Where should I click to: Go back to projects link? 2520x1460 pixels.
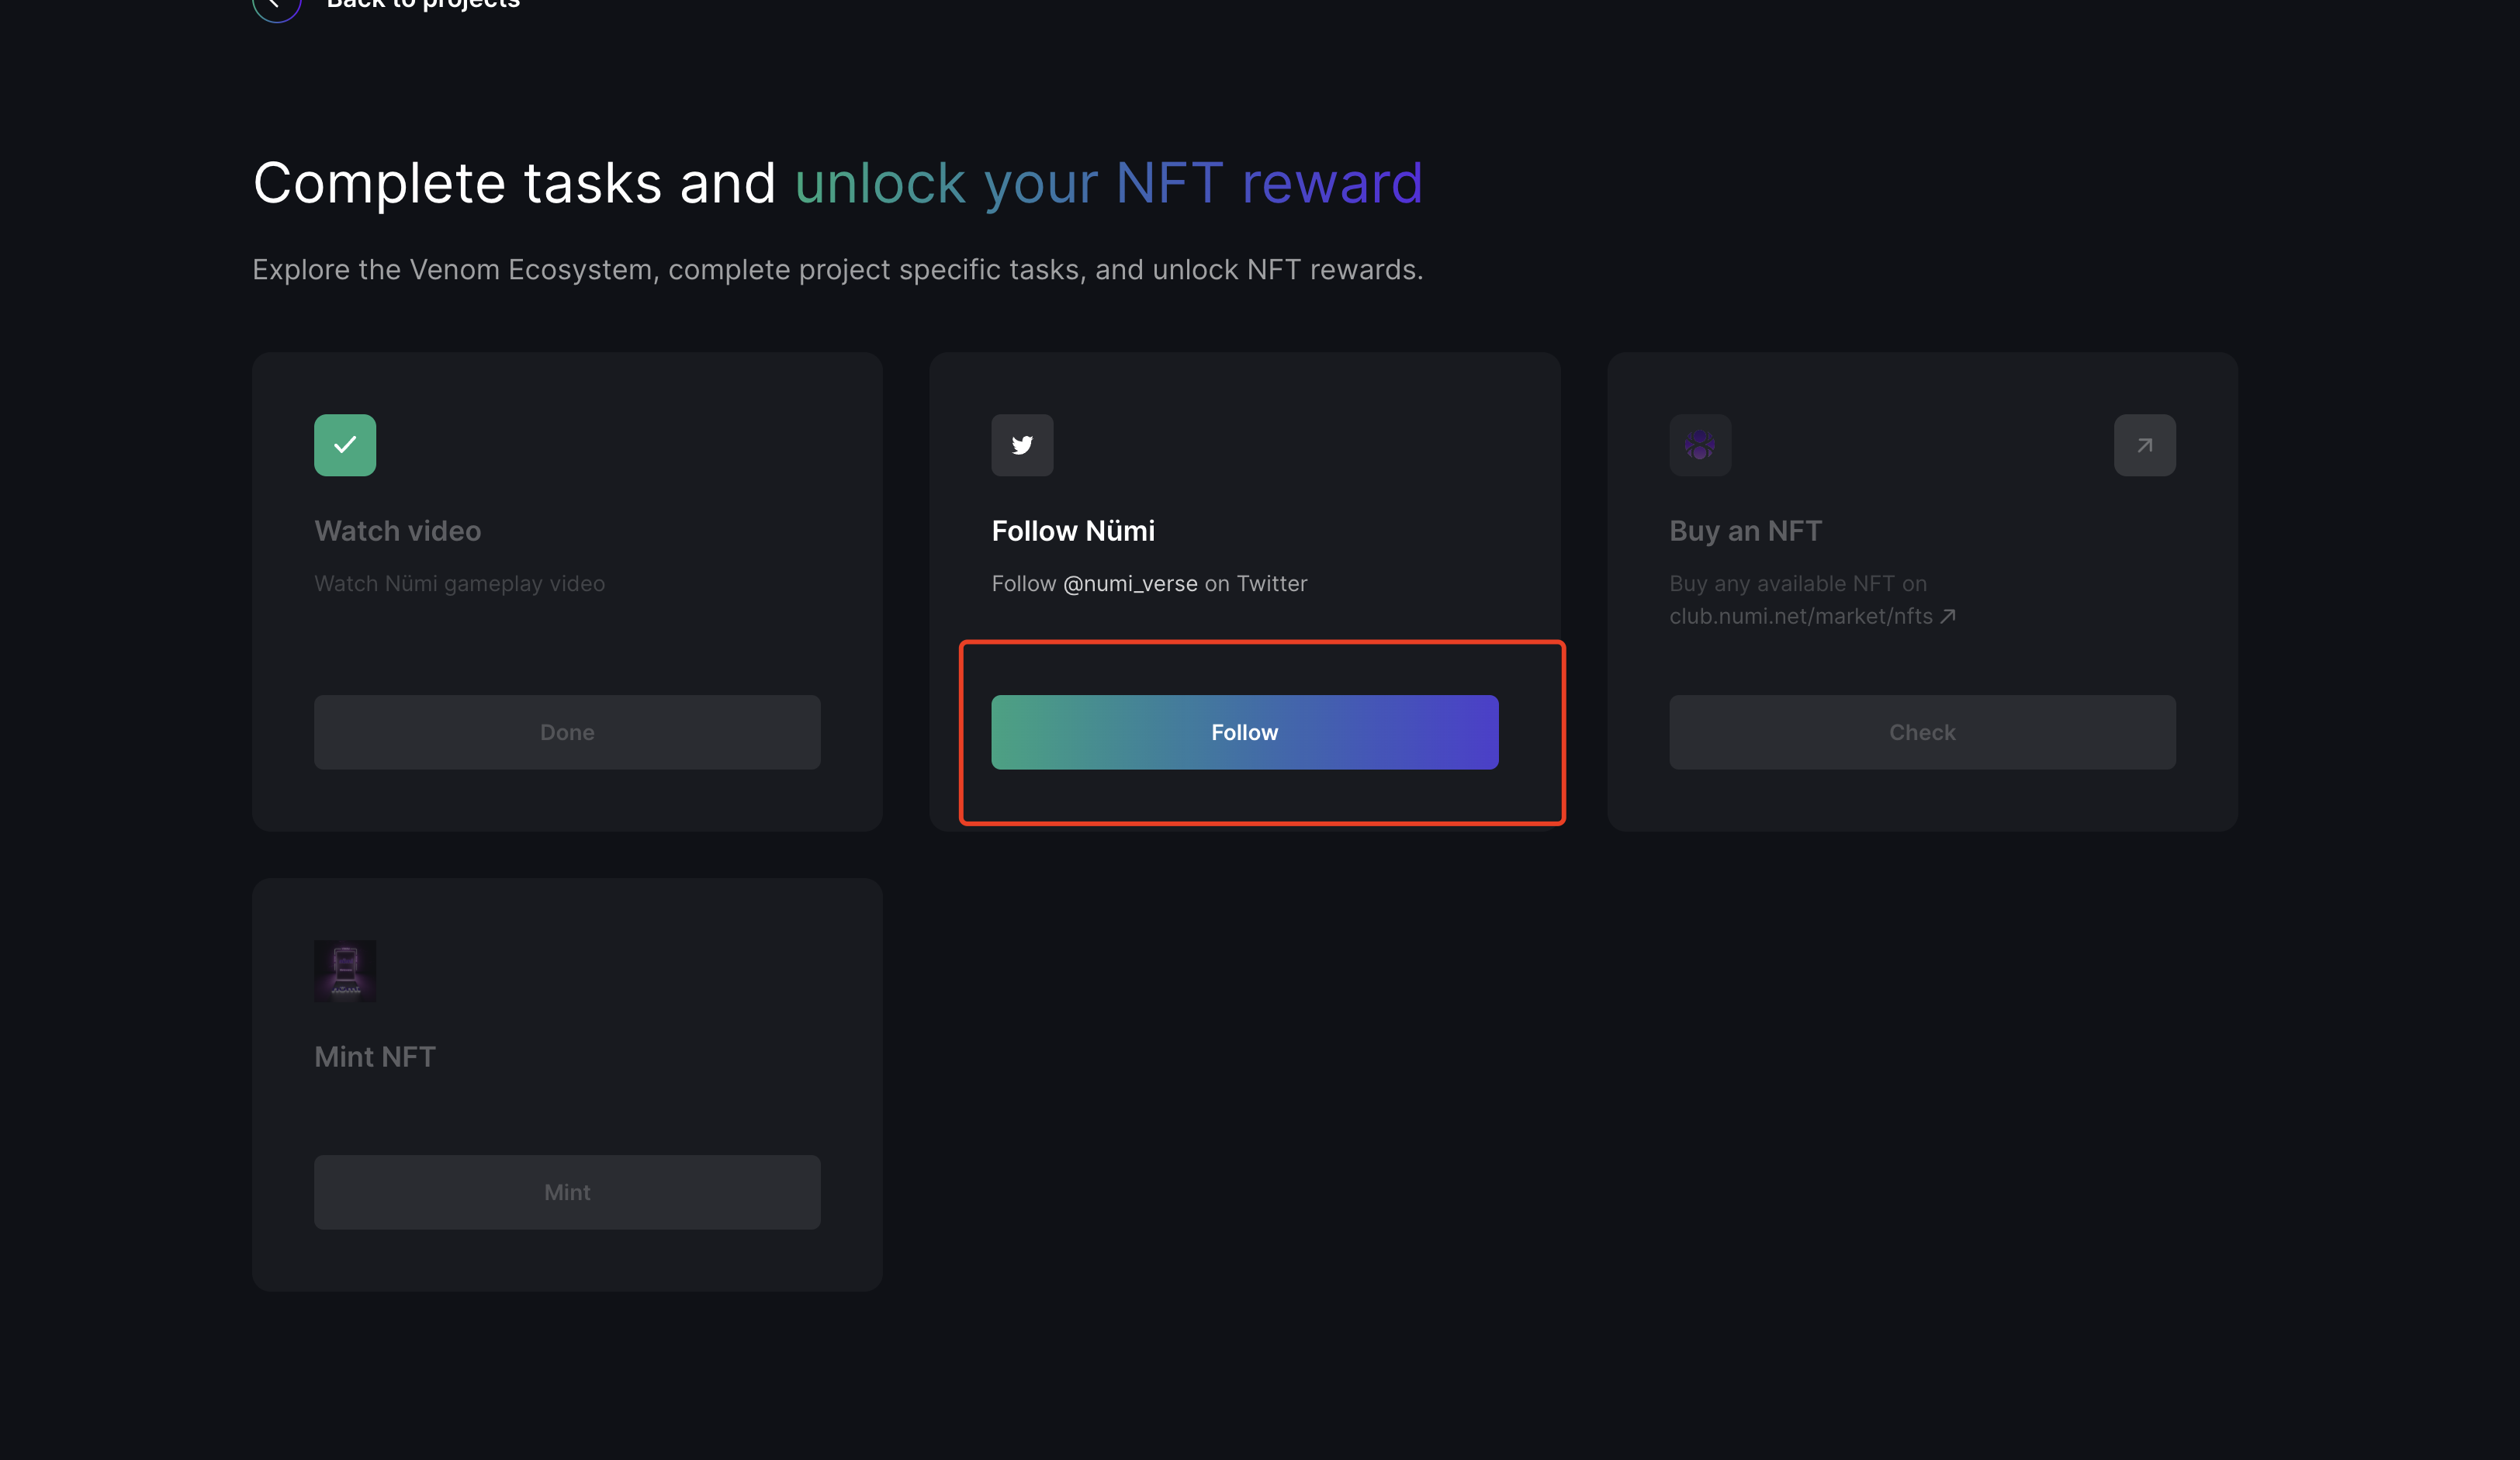423,5
